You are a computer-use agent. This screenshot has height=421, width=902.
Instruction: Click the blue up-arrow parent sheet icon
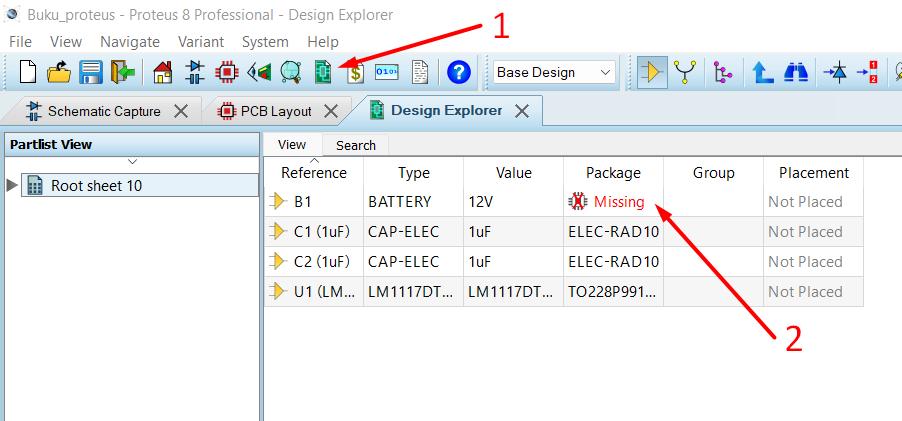coord(762,72)
